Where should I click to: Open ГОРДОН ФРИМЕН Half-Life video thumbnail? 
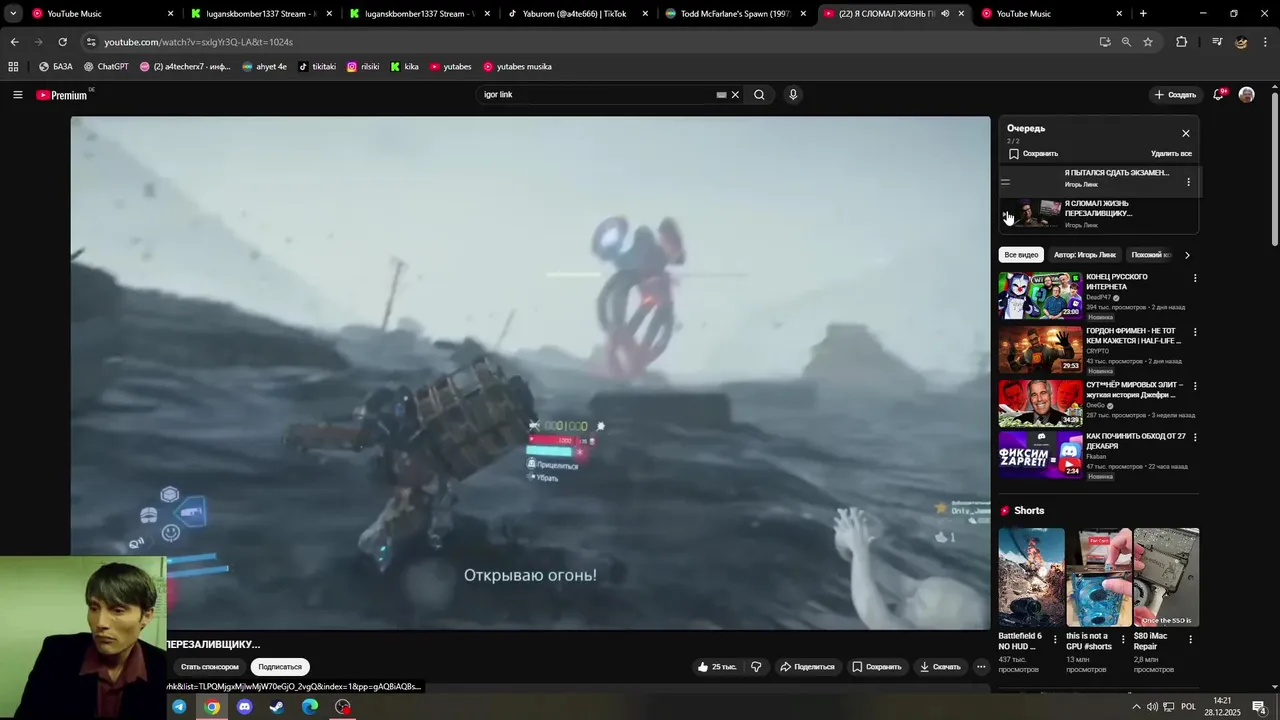(x=1040, y=350)
